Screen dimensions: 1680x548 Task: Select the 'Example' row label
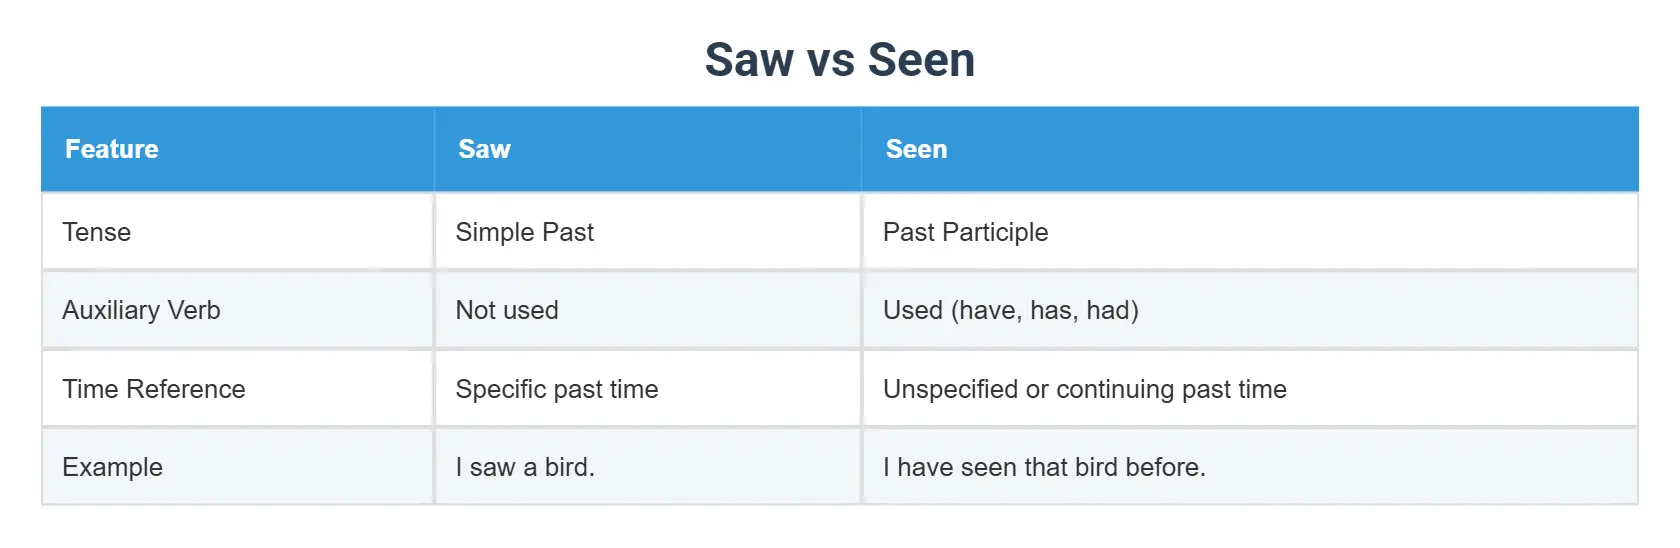113,467
